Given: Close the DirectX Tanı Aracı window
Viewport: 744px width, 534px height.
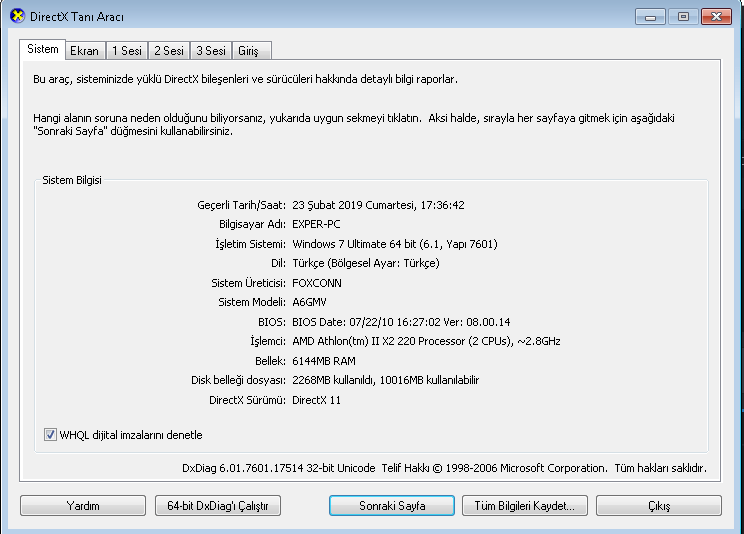Looking at the screenshot, I should 716,17.
